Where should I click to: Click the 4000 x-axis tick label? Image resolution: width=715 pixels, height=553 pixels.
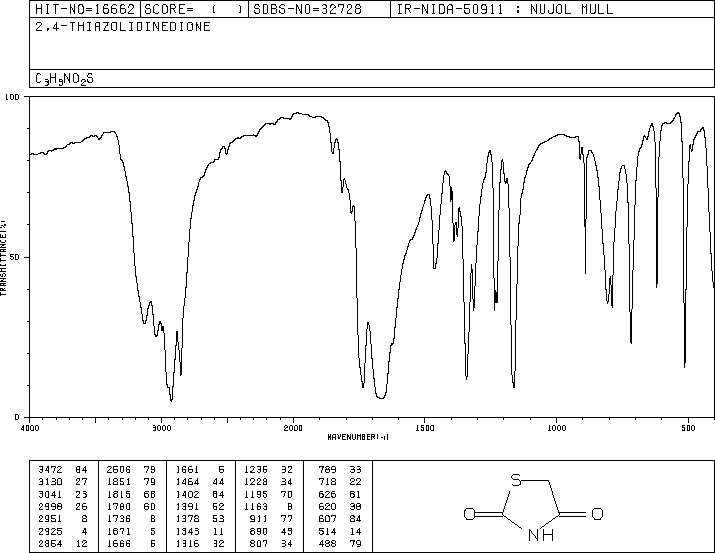30,428
